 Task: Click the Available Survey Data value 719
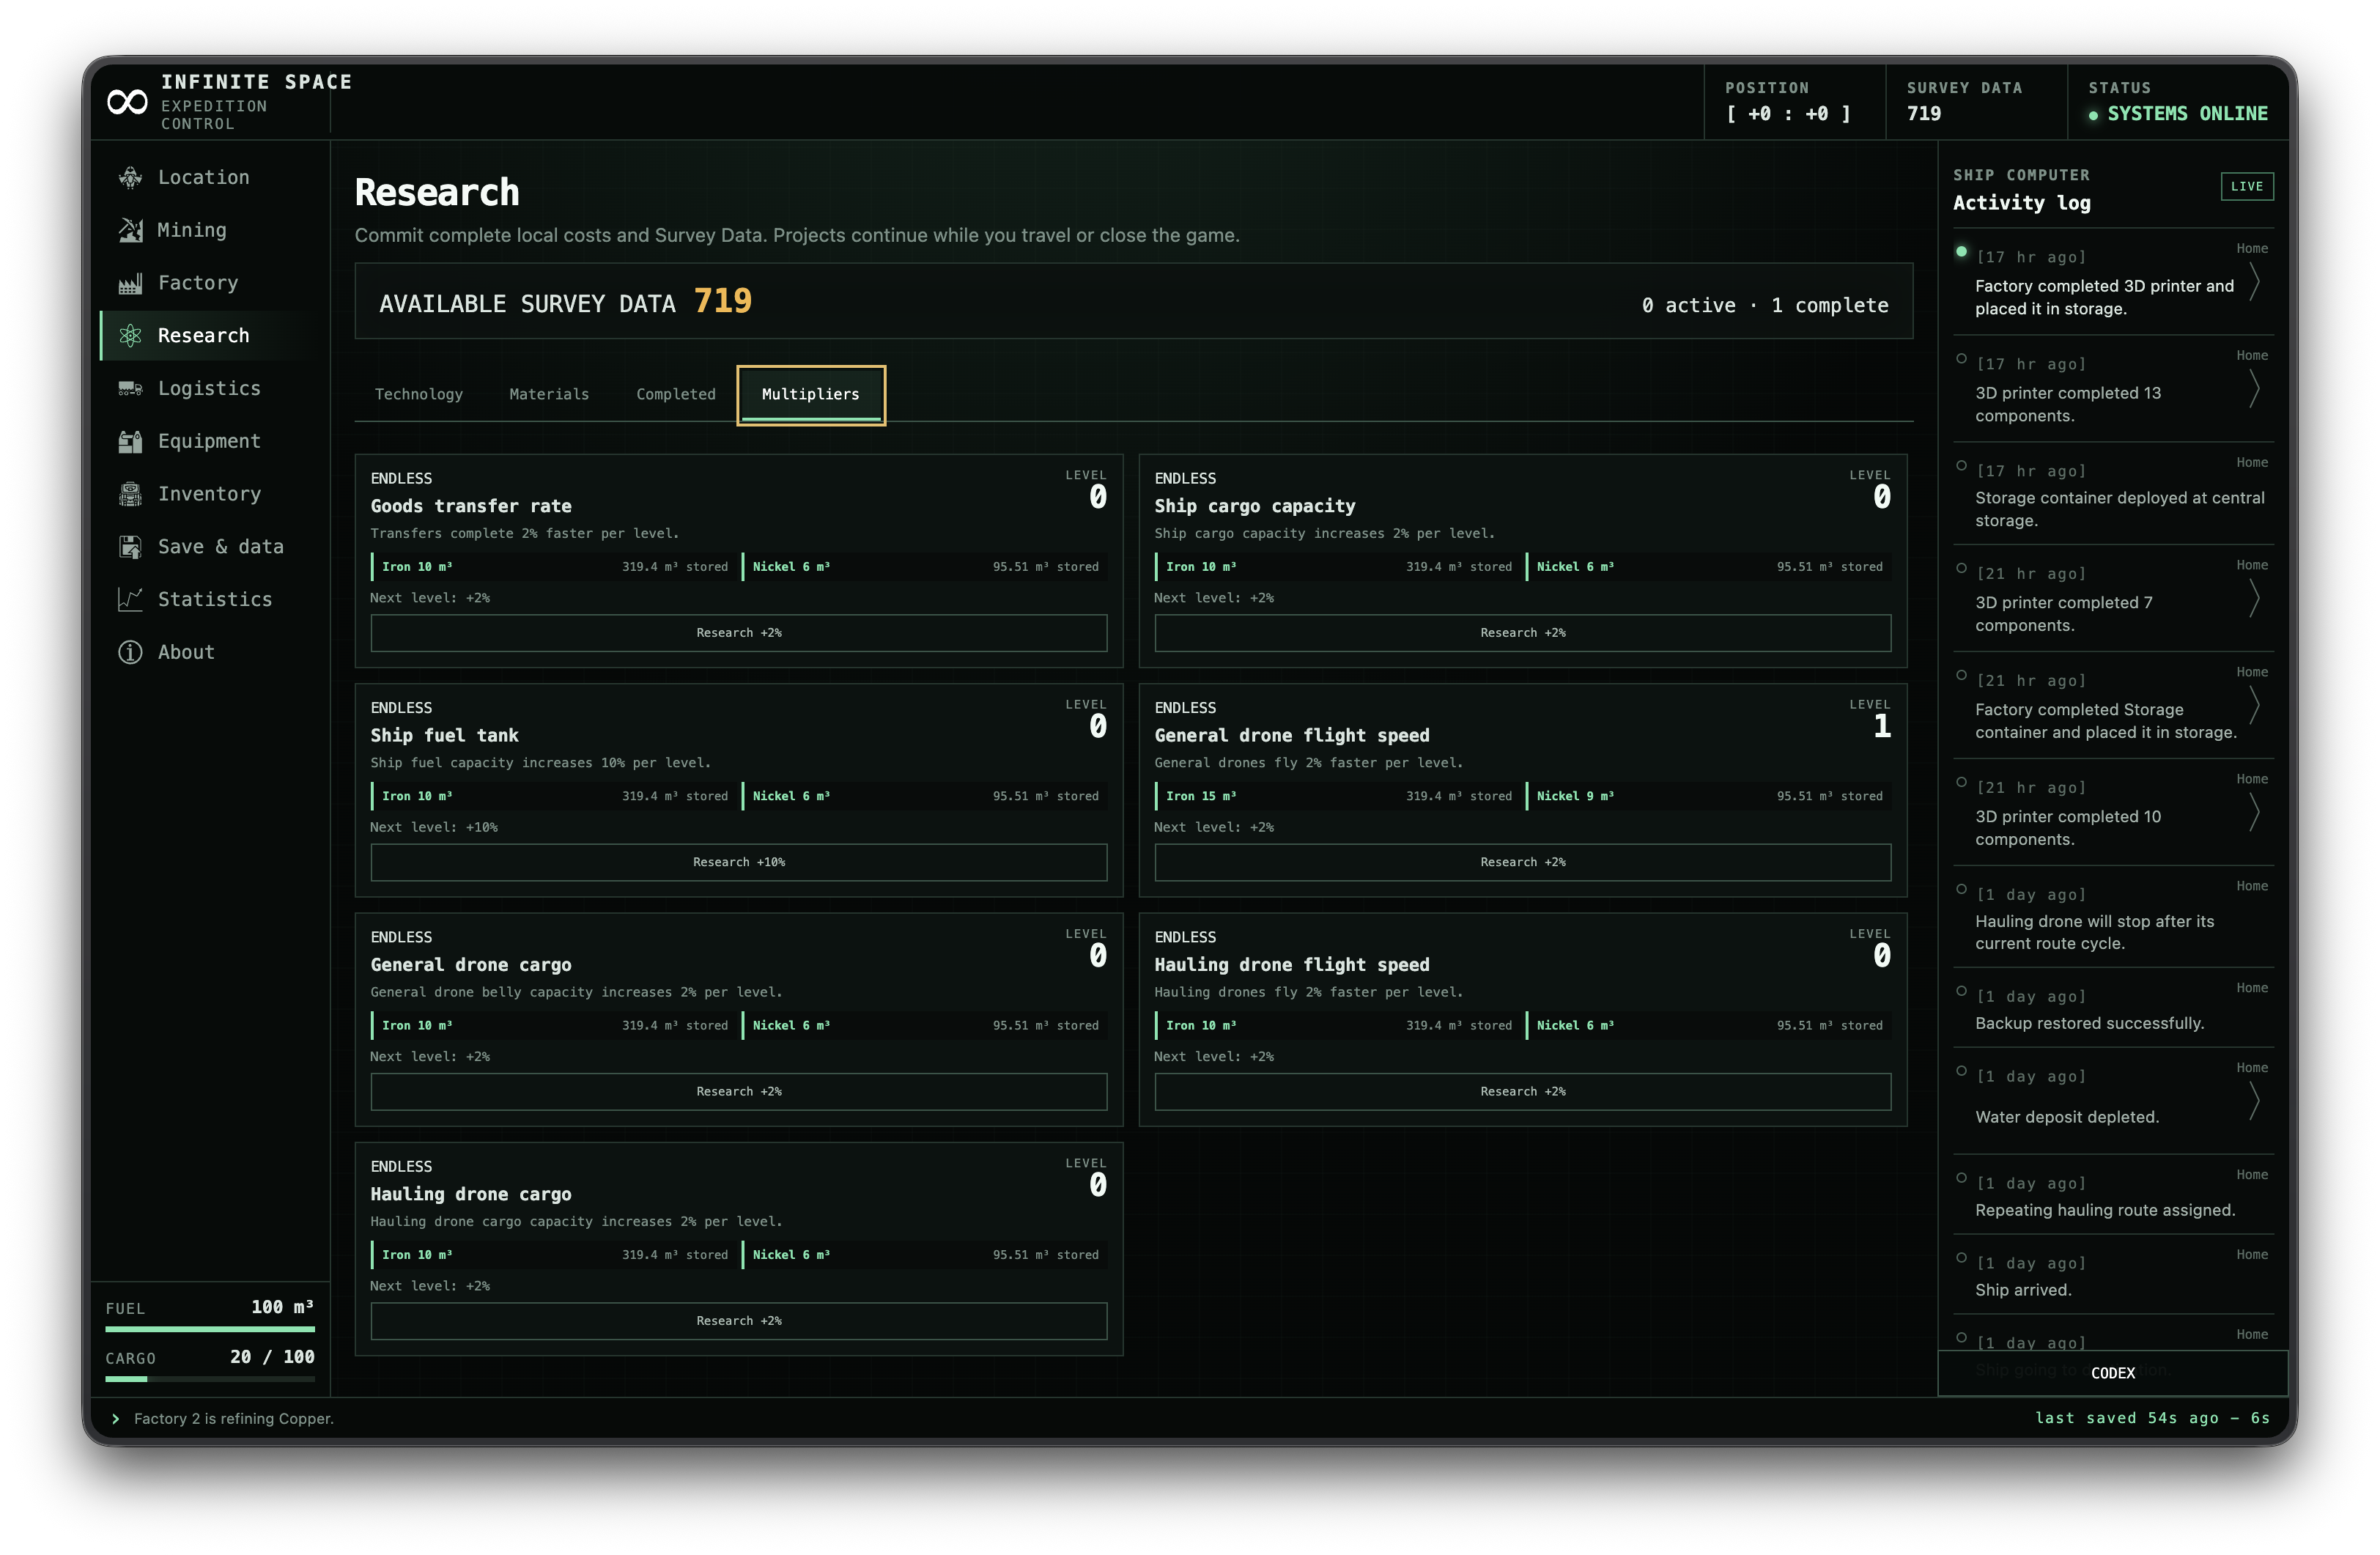723,301
